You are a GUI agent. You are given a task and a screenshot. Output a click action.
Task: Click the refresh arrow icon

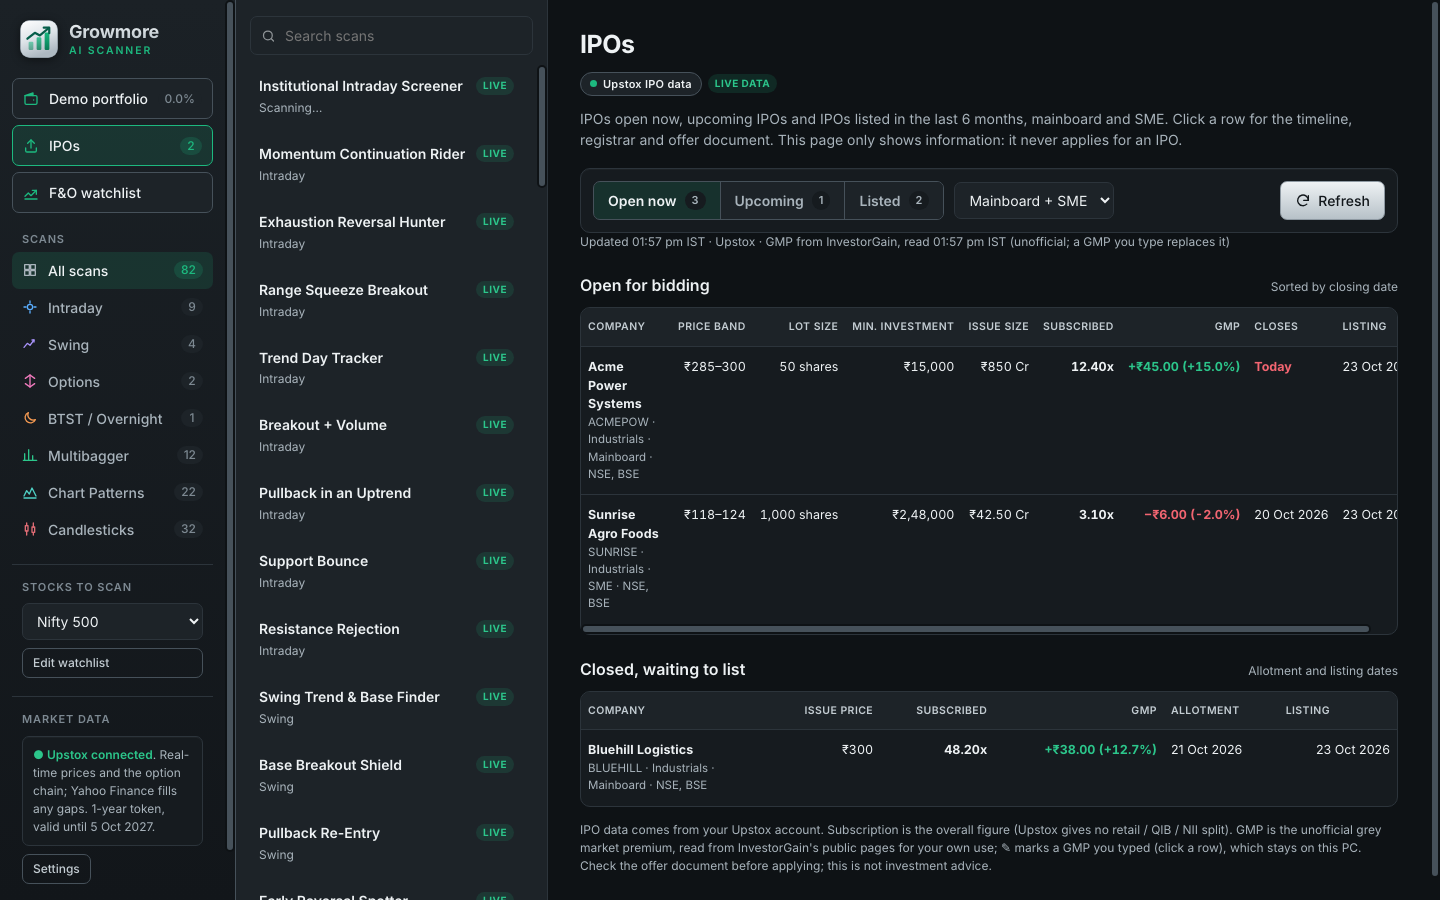[1303, 201]
